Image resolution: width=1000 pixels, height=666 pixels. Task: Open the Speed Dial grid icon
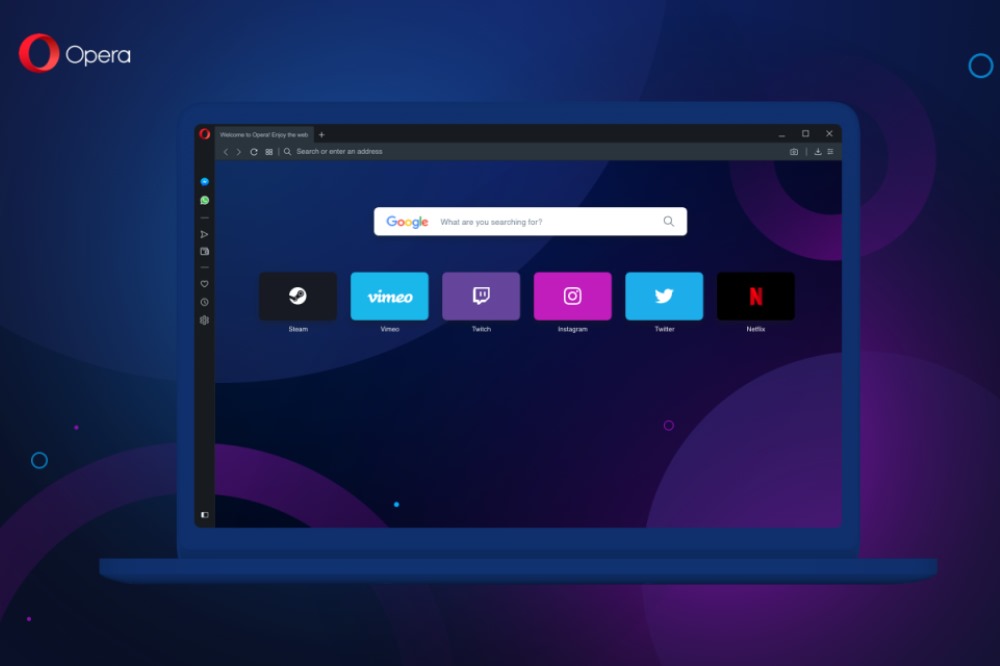coord(269,152)
